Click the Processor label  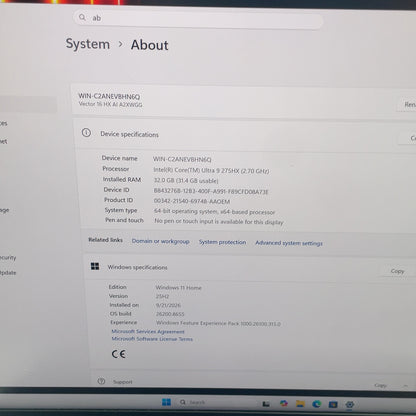point(115,169)
